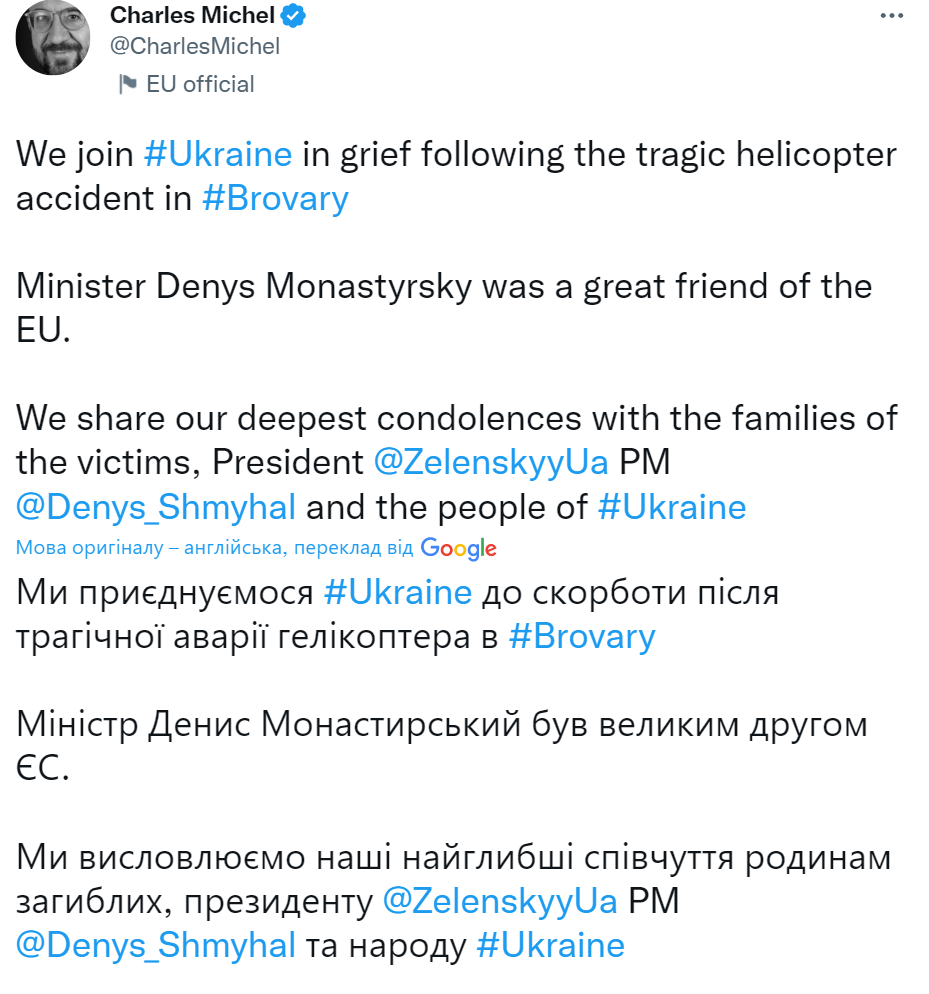Click the @CharlesMichel handle
Viewport: 929px width, 994px height.
pyautogui.click(x=194, y=46)
